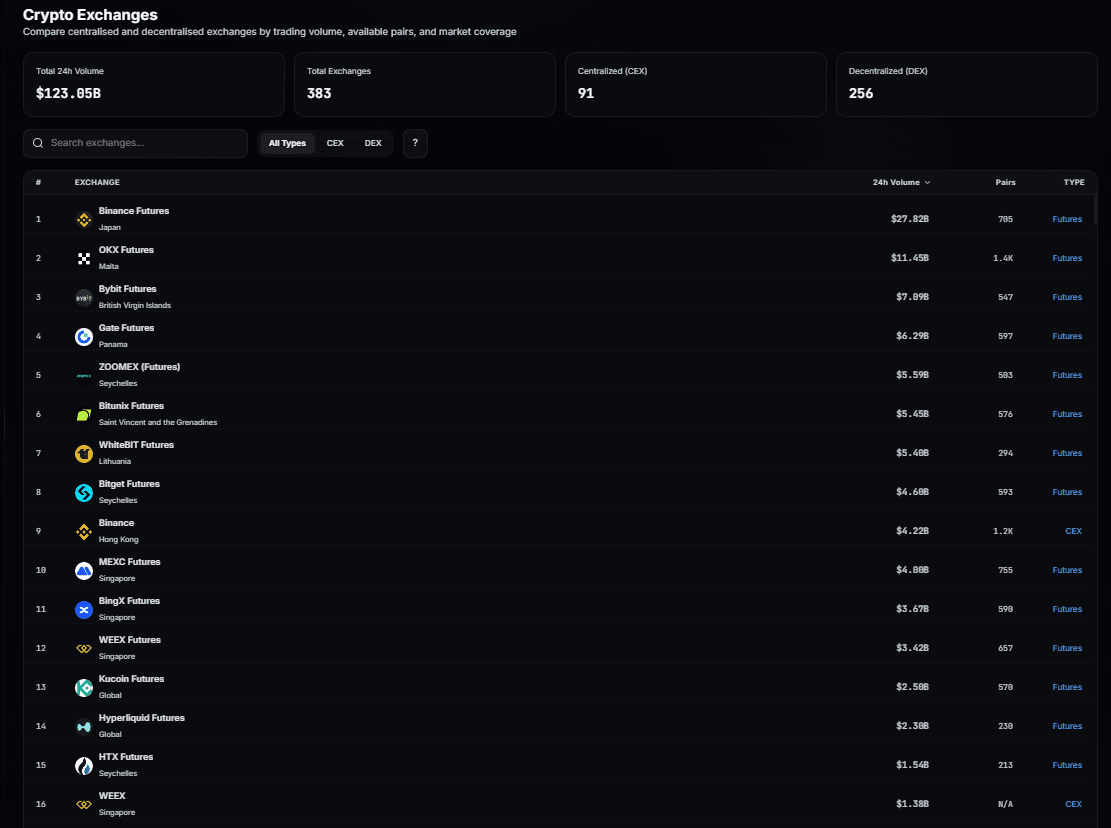1111x828 pixels.
Task: Click the table vertical scrollbar thumb
Action: [x=1095, y=211]
